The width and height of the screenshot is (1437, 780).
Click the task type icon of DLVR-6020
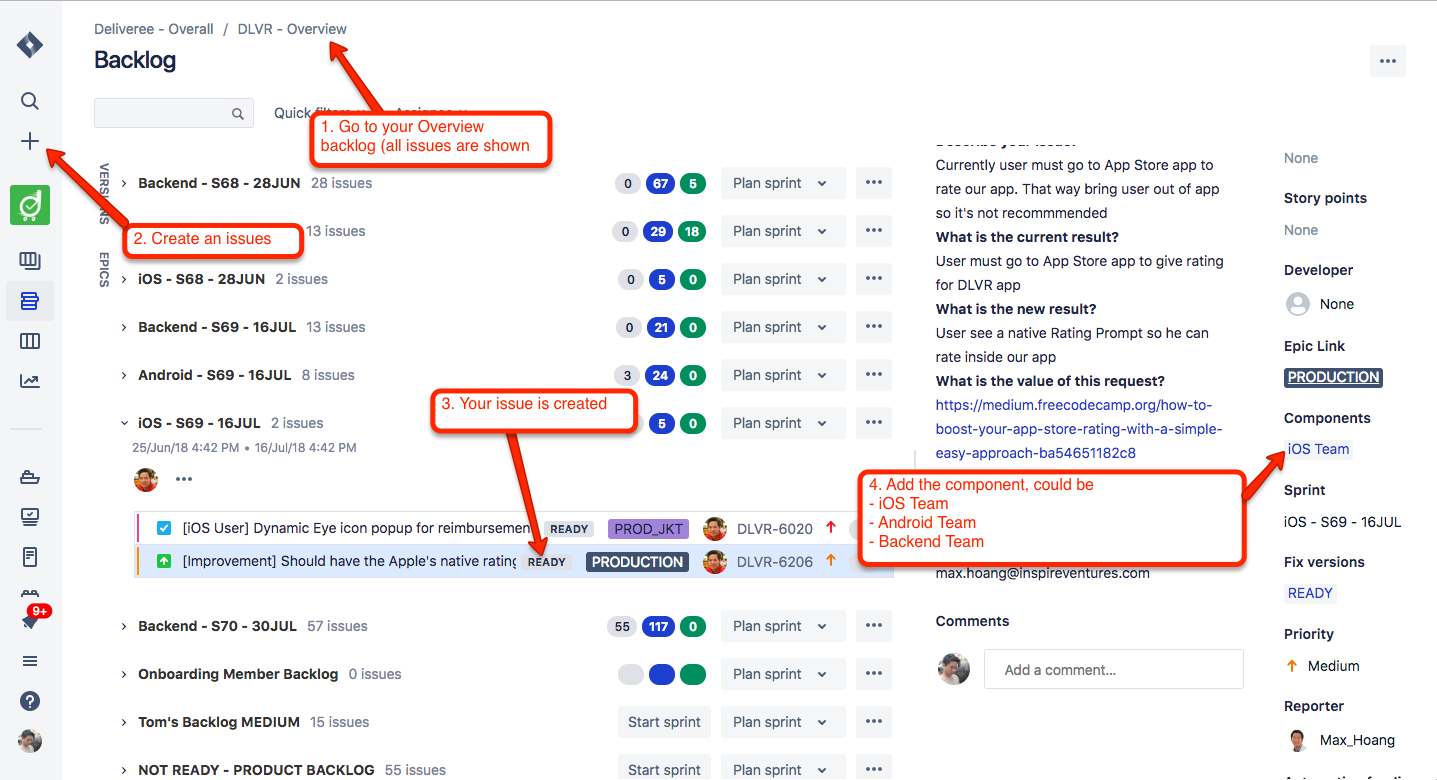coord(164,528)
